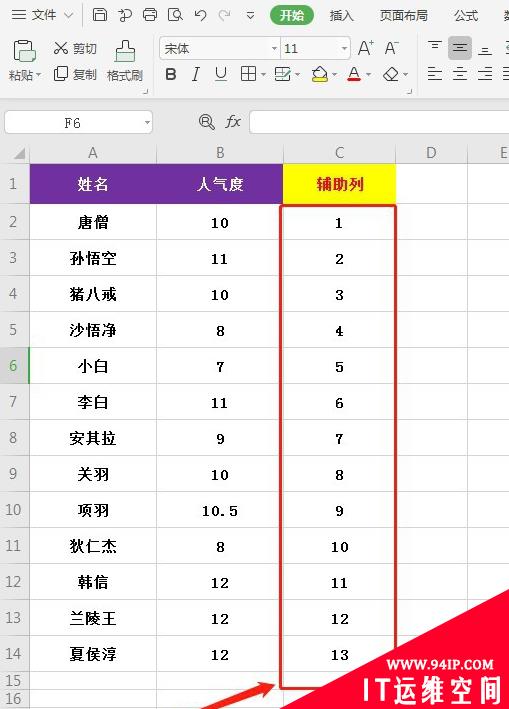Open the 页面布局 tab
Image resolution: width=509 pixels, height=709 pixels.
404,15
